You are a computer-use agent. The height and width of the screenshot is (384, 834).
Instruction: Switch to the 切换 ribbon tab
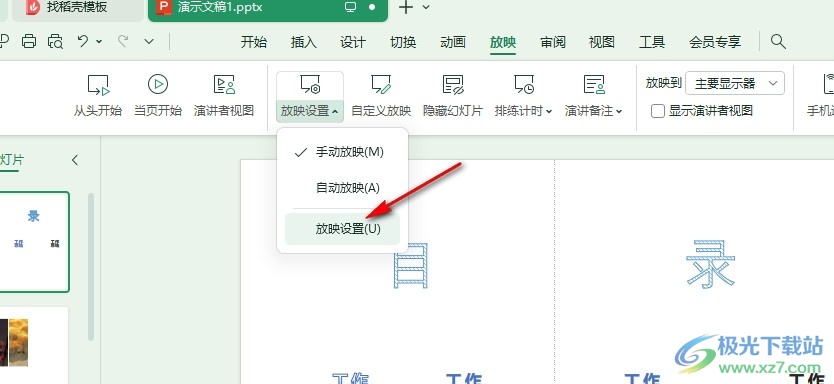pyautogui.click(x=403, y=42)
